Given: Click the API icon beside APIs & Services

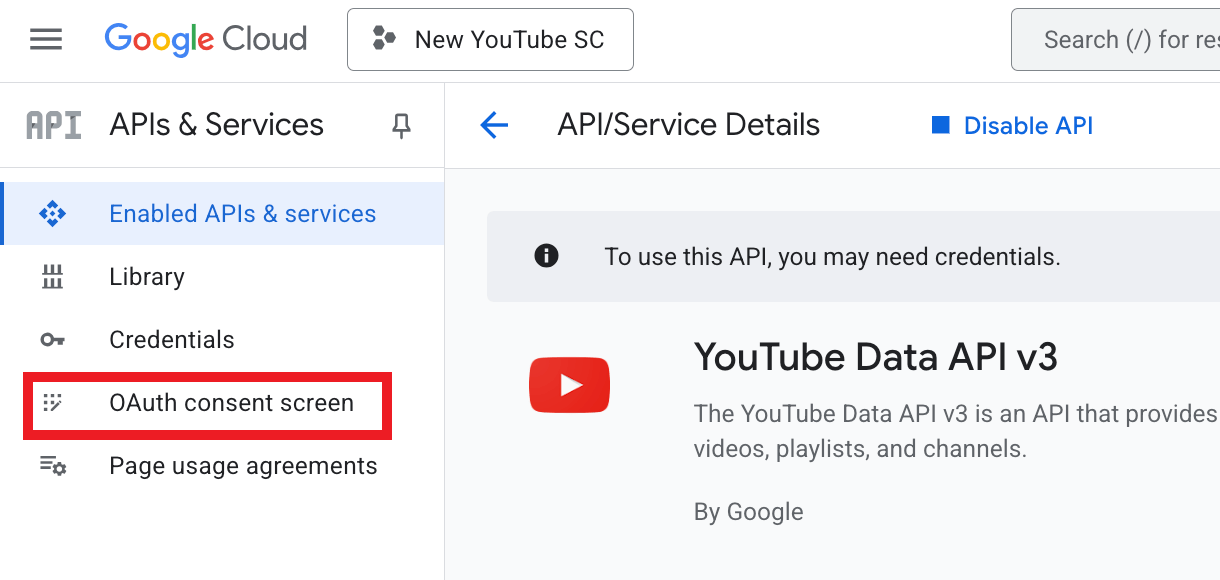Looking at the screenshot, I should point(53,125).
